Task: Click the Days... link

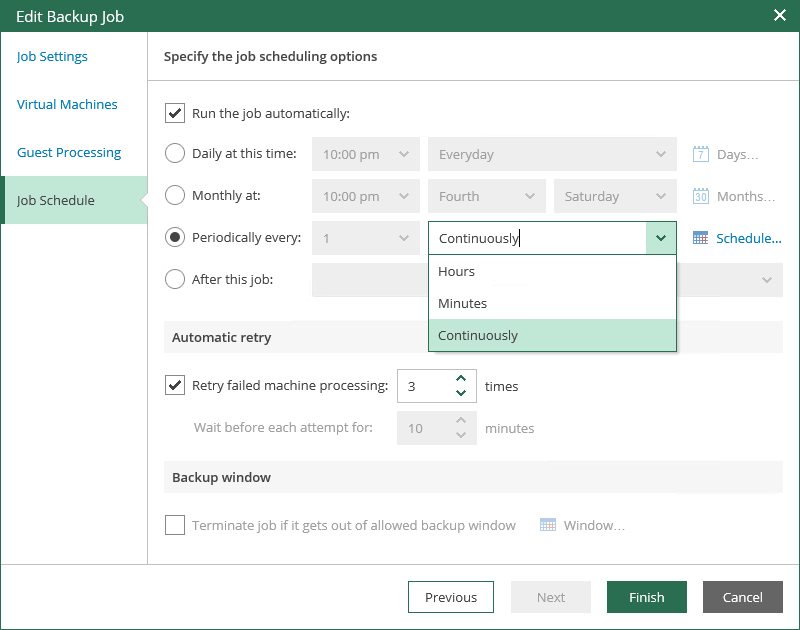Action: 738,155
